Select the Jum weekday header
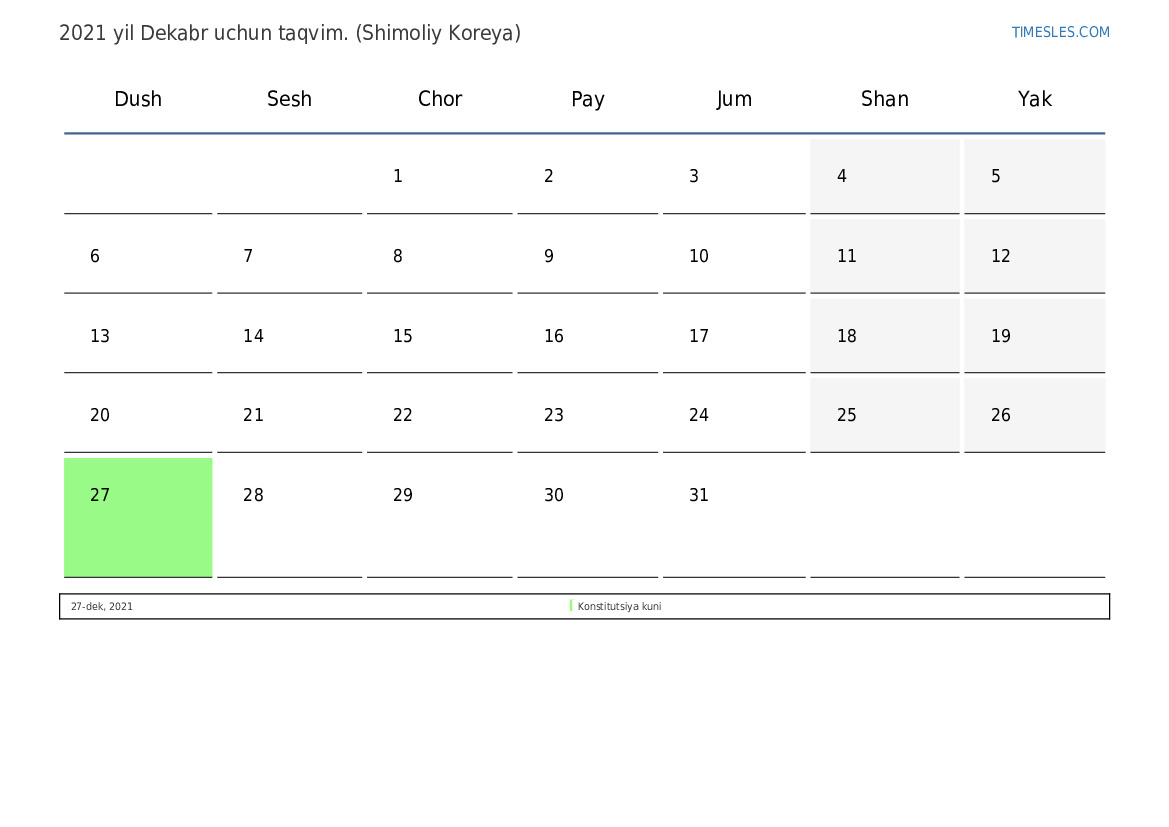Screen dimensions: 1169x827 point(734,99)
